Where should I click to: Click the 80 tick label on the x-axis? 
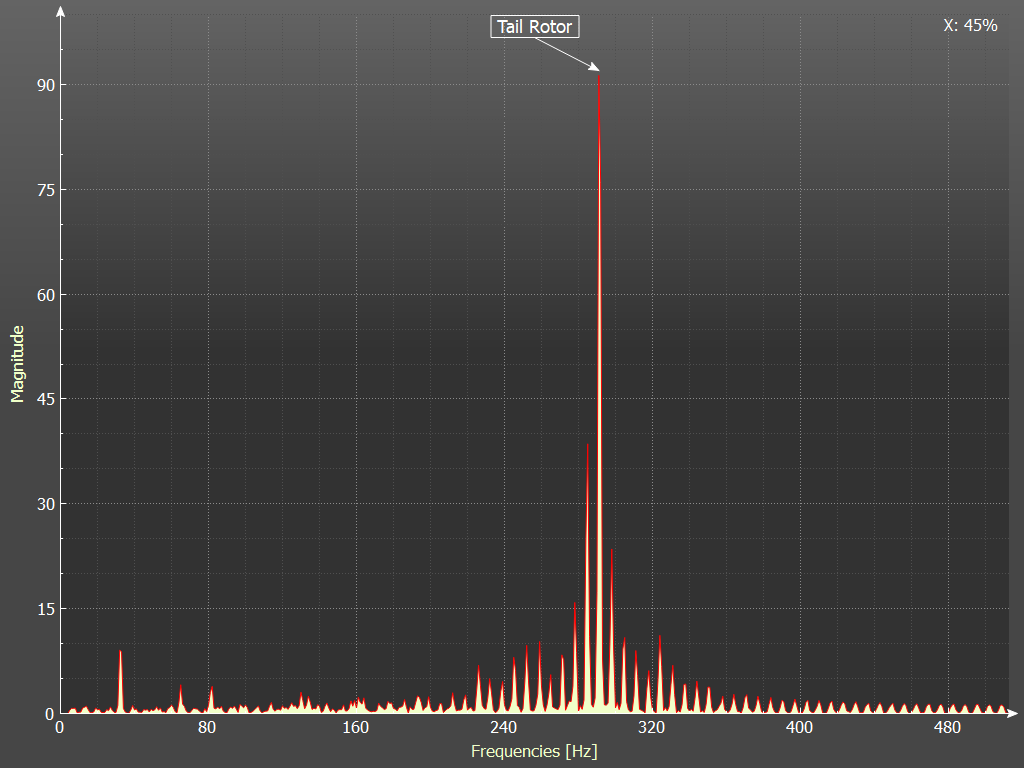208,727
